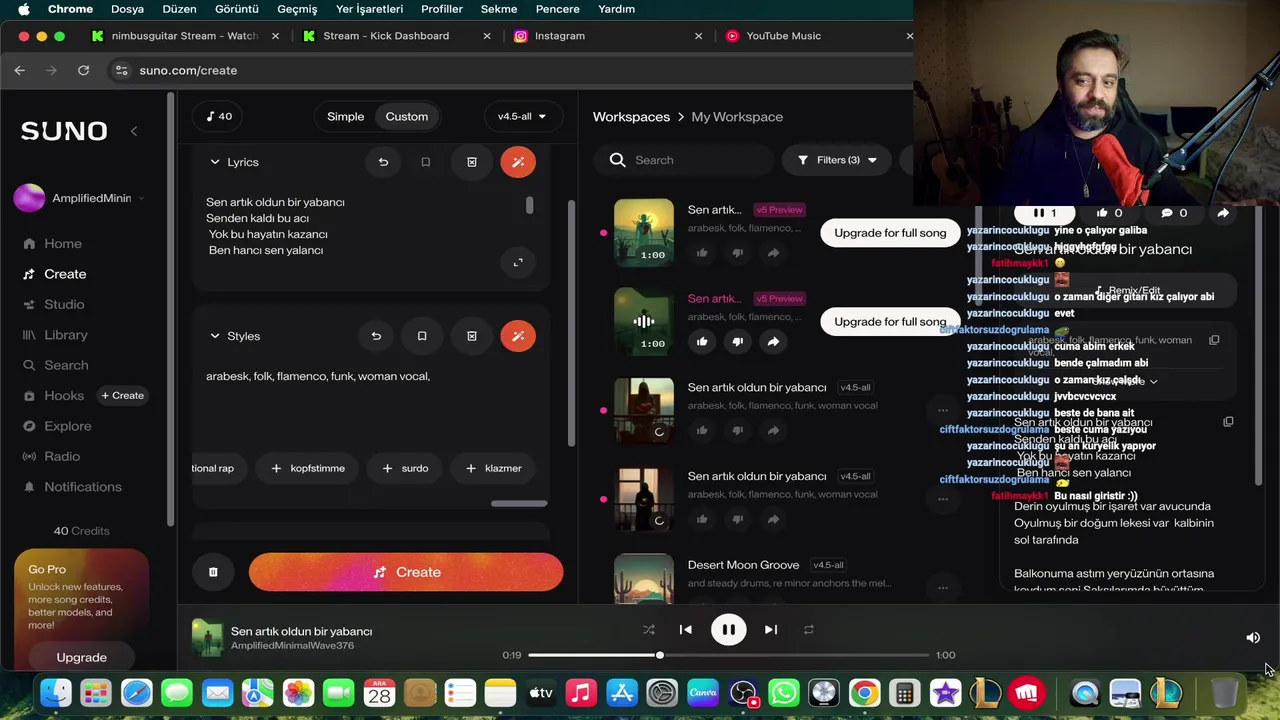Collapse the Suno sidebar arrow
The width and height of the screenshot is (1280, 720).
[134, 131]
